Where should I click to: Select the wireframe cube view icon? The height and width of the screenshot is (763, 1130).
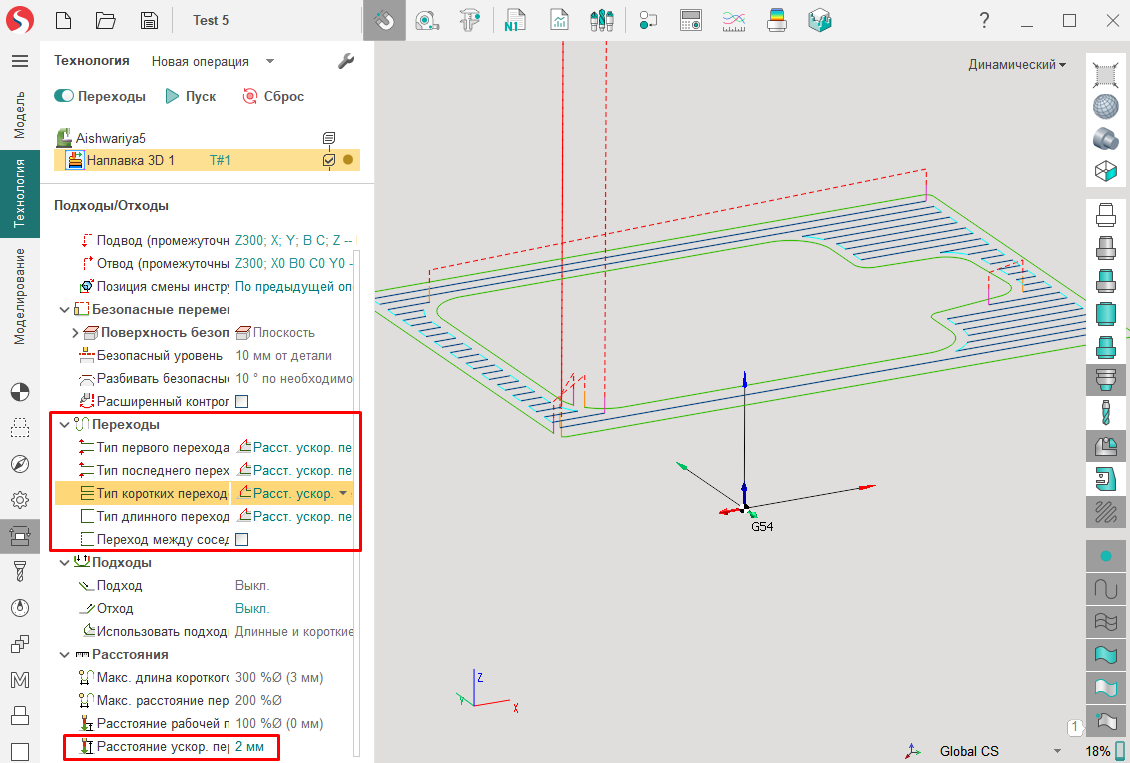pos(1105,171)
